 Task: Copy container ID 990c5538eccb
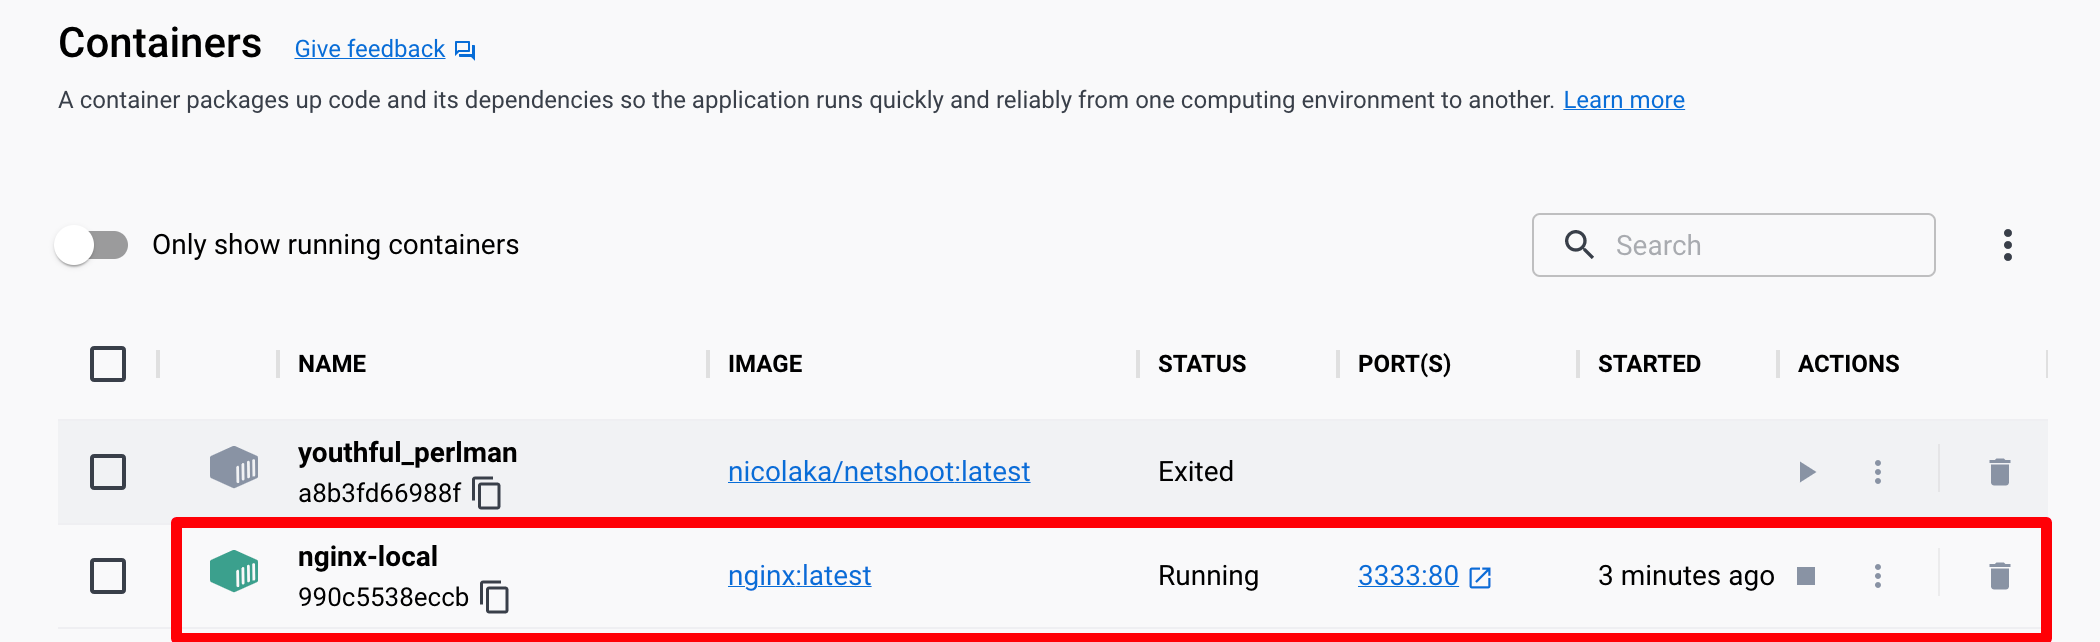tap(495, 597)
